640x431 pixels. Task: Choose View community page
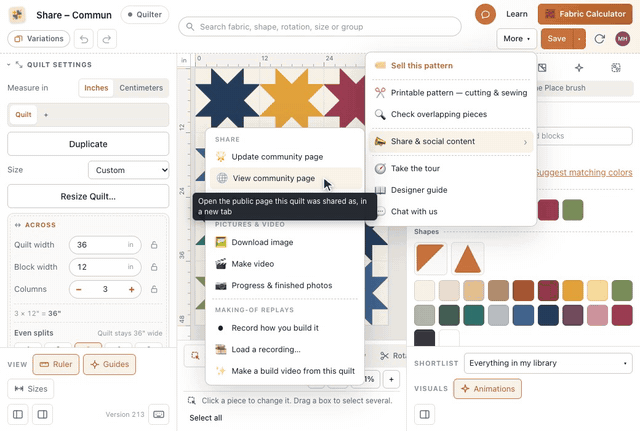point(286,178)
